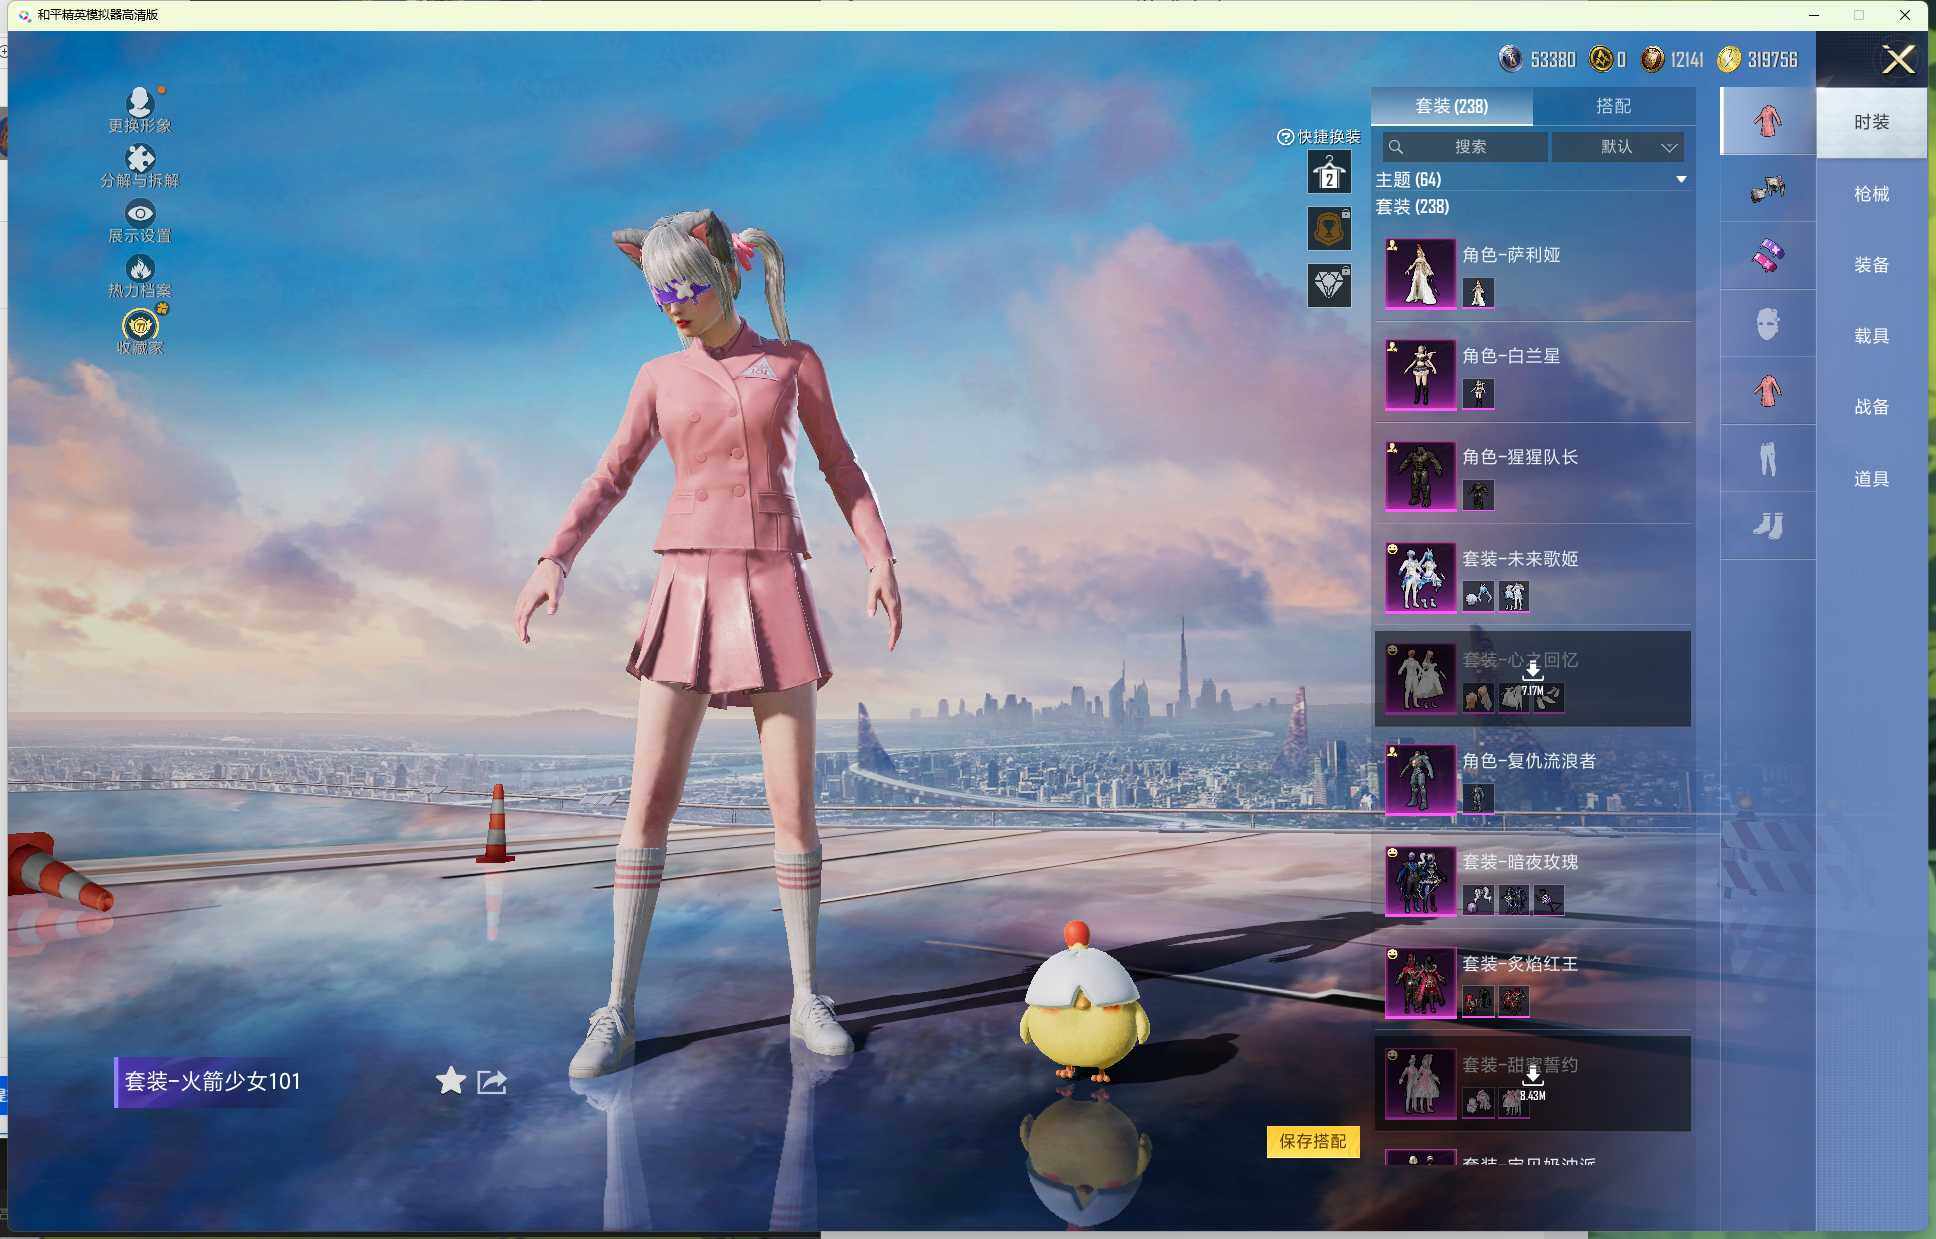Select the gun skins category icon
This screenshot has width=1936, height=1239.
1767,189
